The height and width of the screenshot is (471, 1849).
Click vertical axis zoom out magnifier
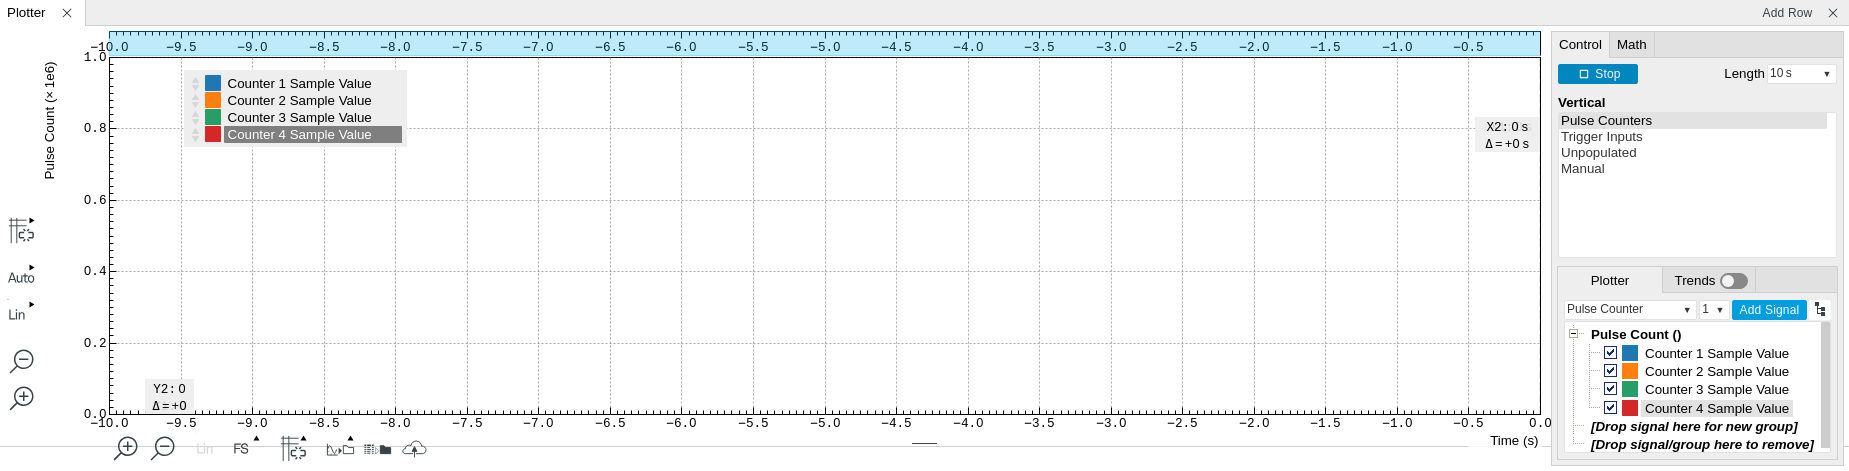(22, 361)
